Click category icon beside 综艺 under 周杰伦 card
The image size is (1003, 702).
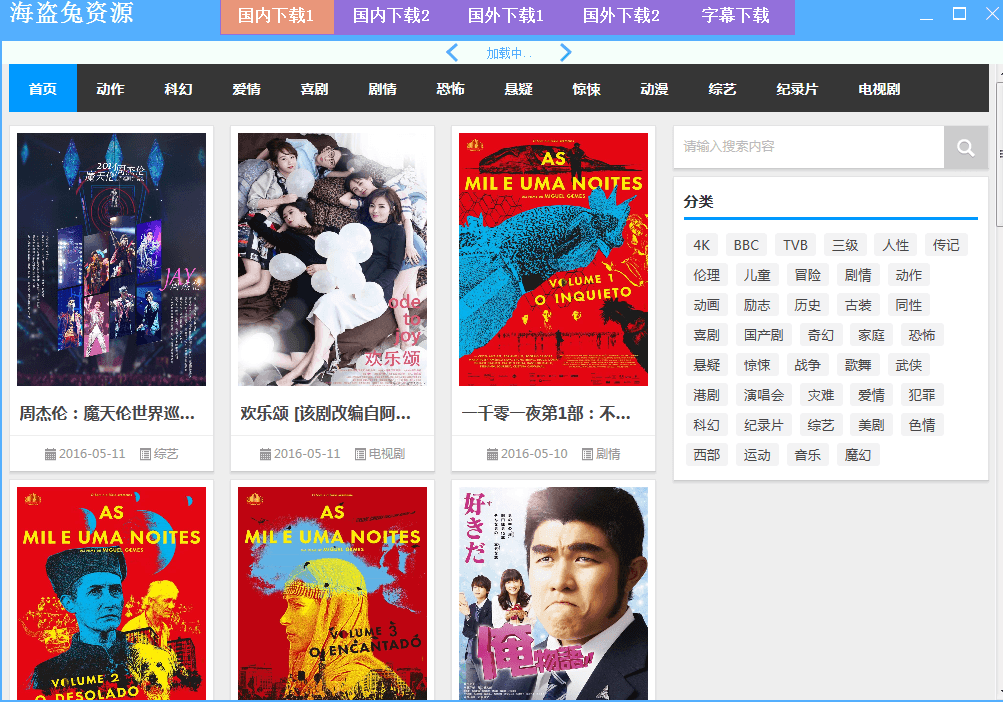pyautogui.click(x=145, y=454)
